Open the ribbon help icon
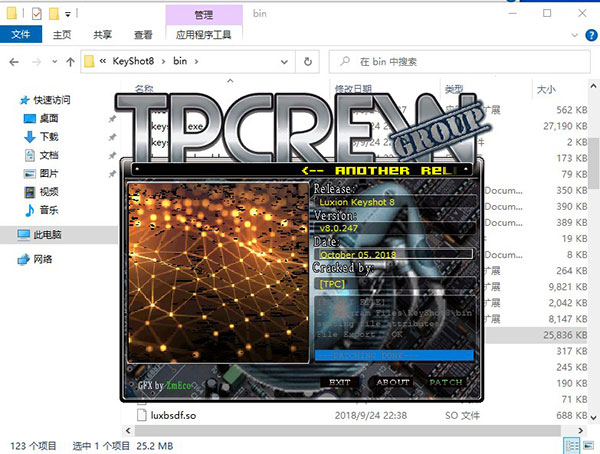This screenshot has height=454, width=600. 591,35
